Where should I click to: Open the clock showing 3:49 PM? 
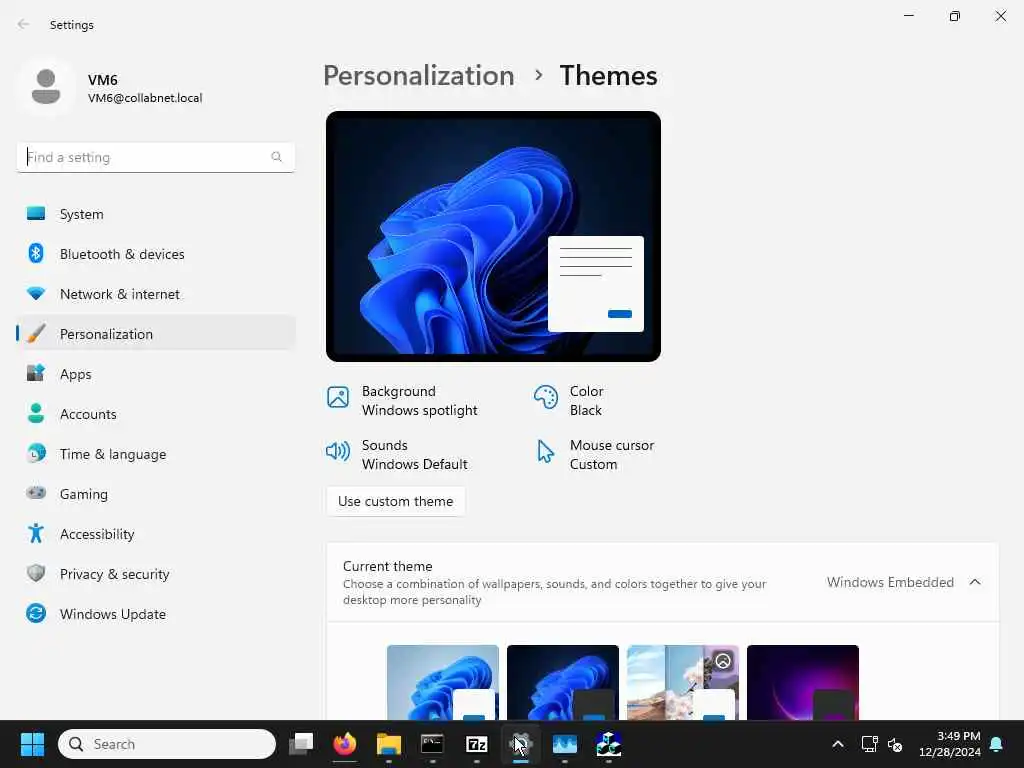pyautogui.click(x=950, y=744)
